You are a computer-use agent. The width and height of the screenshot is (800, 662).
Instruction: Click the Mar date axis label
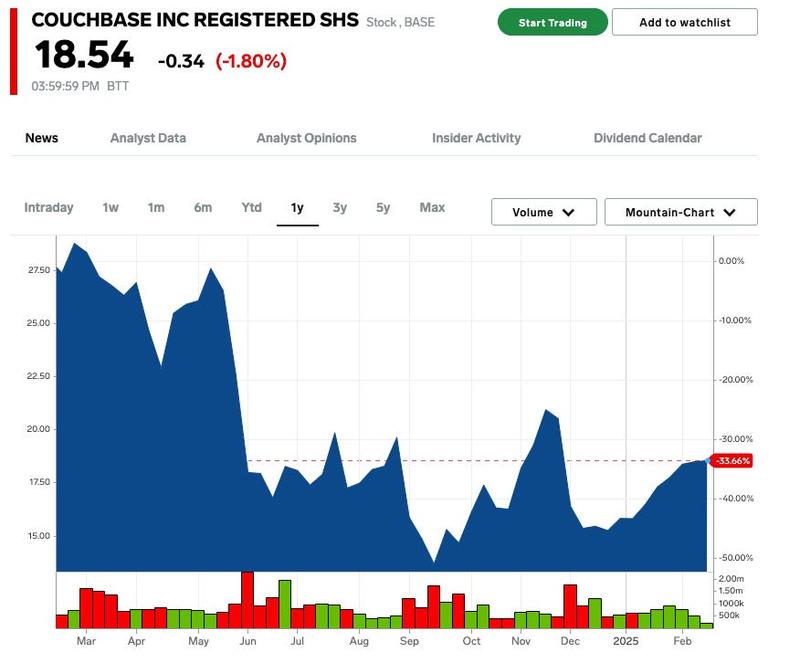click(86, 641)
